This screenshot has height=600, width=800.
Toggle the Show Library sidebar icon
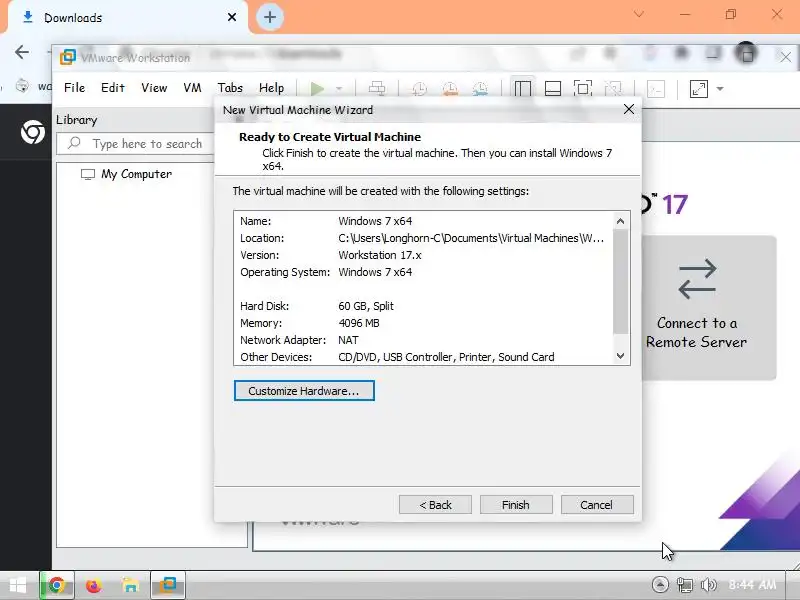(x=522, y=89)
